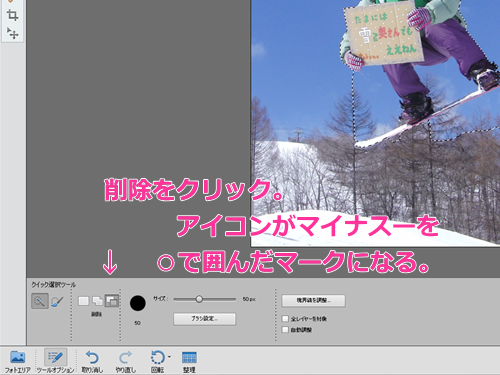The width and height of the screenshot is (500, 375).
Task: Rotate the photo with 回転
Action: (x=157, y=361)
